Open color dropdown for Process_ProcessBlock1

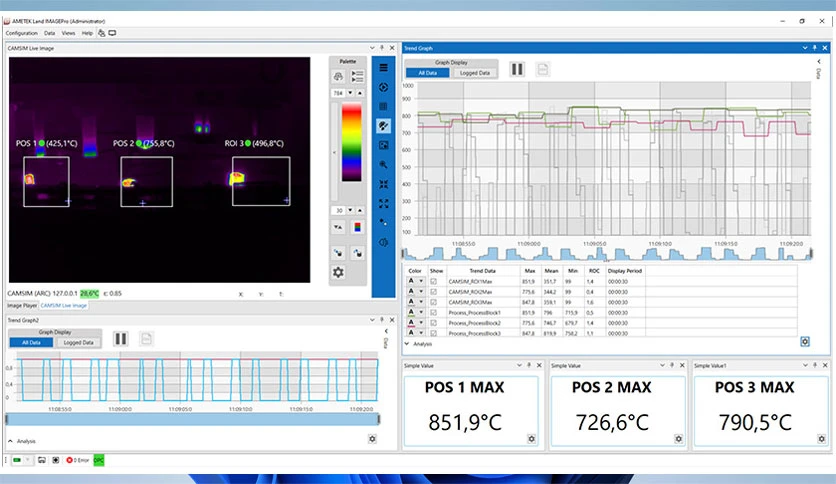click(421, 312)
